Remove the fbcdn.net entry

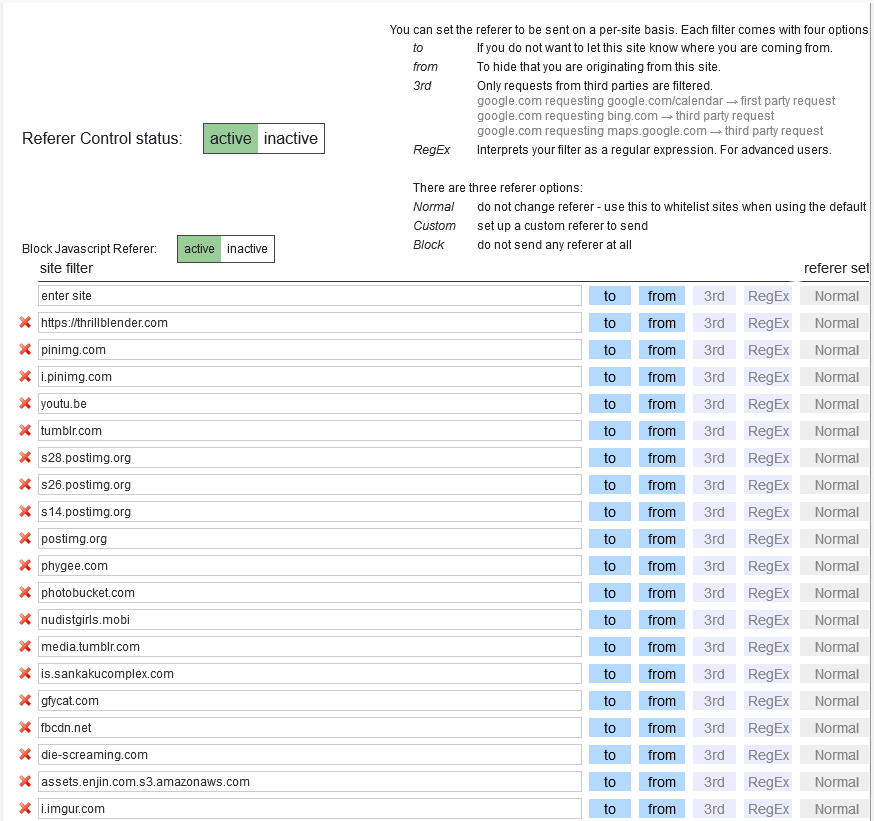(x=25, y=727)
